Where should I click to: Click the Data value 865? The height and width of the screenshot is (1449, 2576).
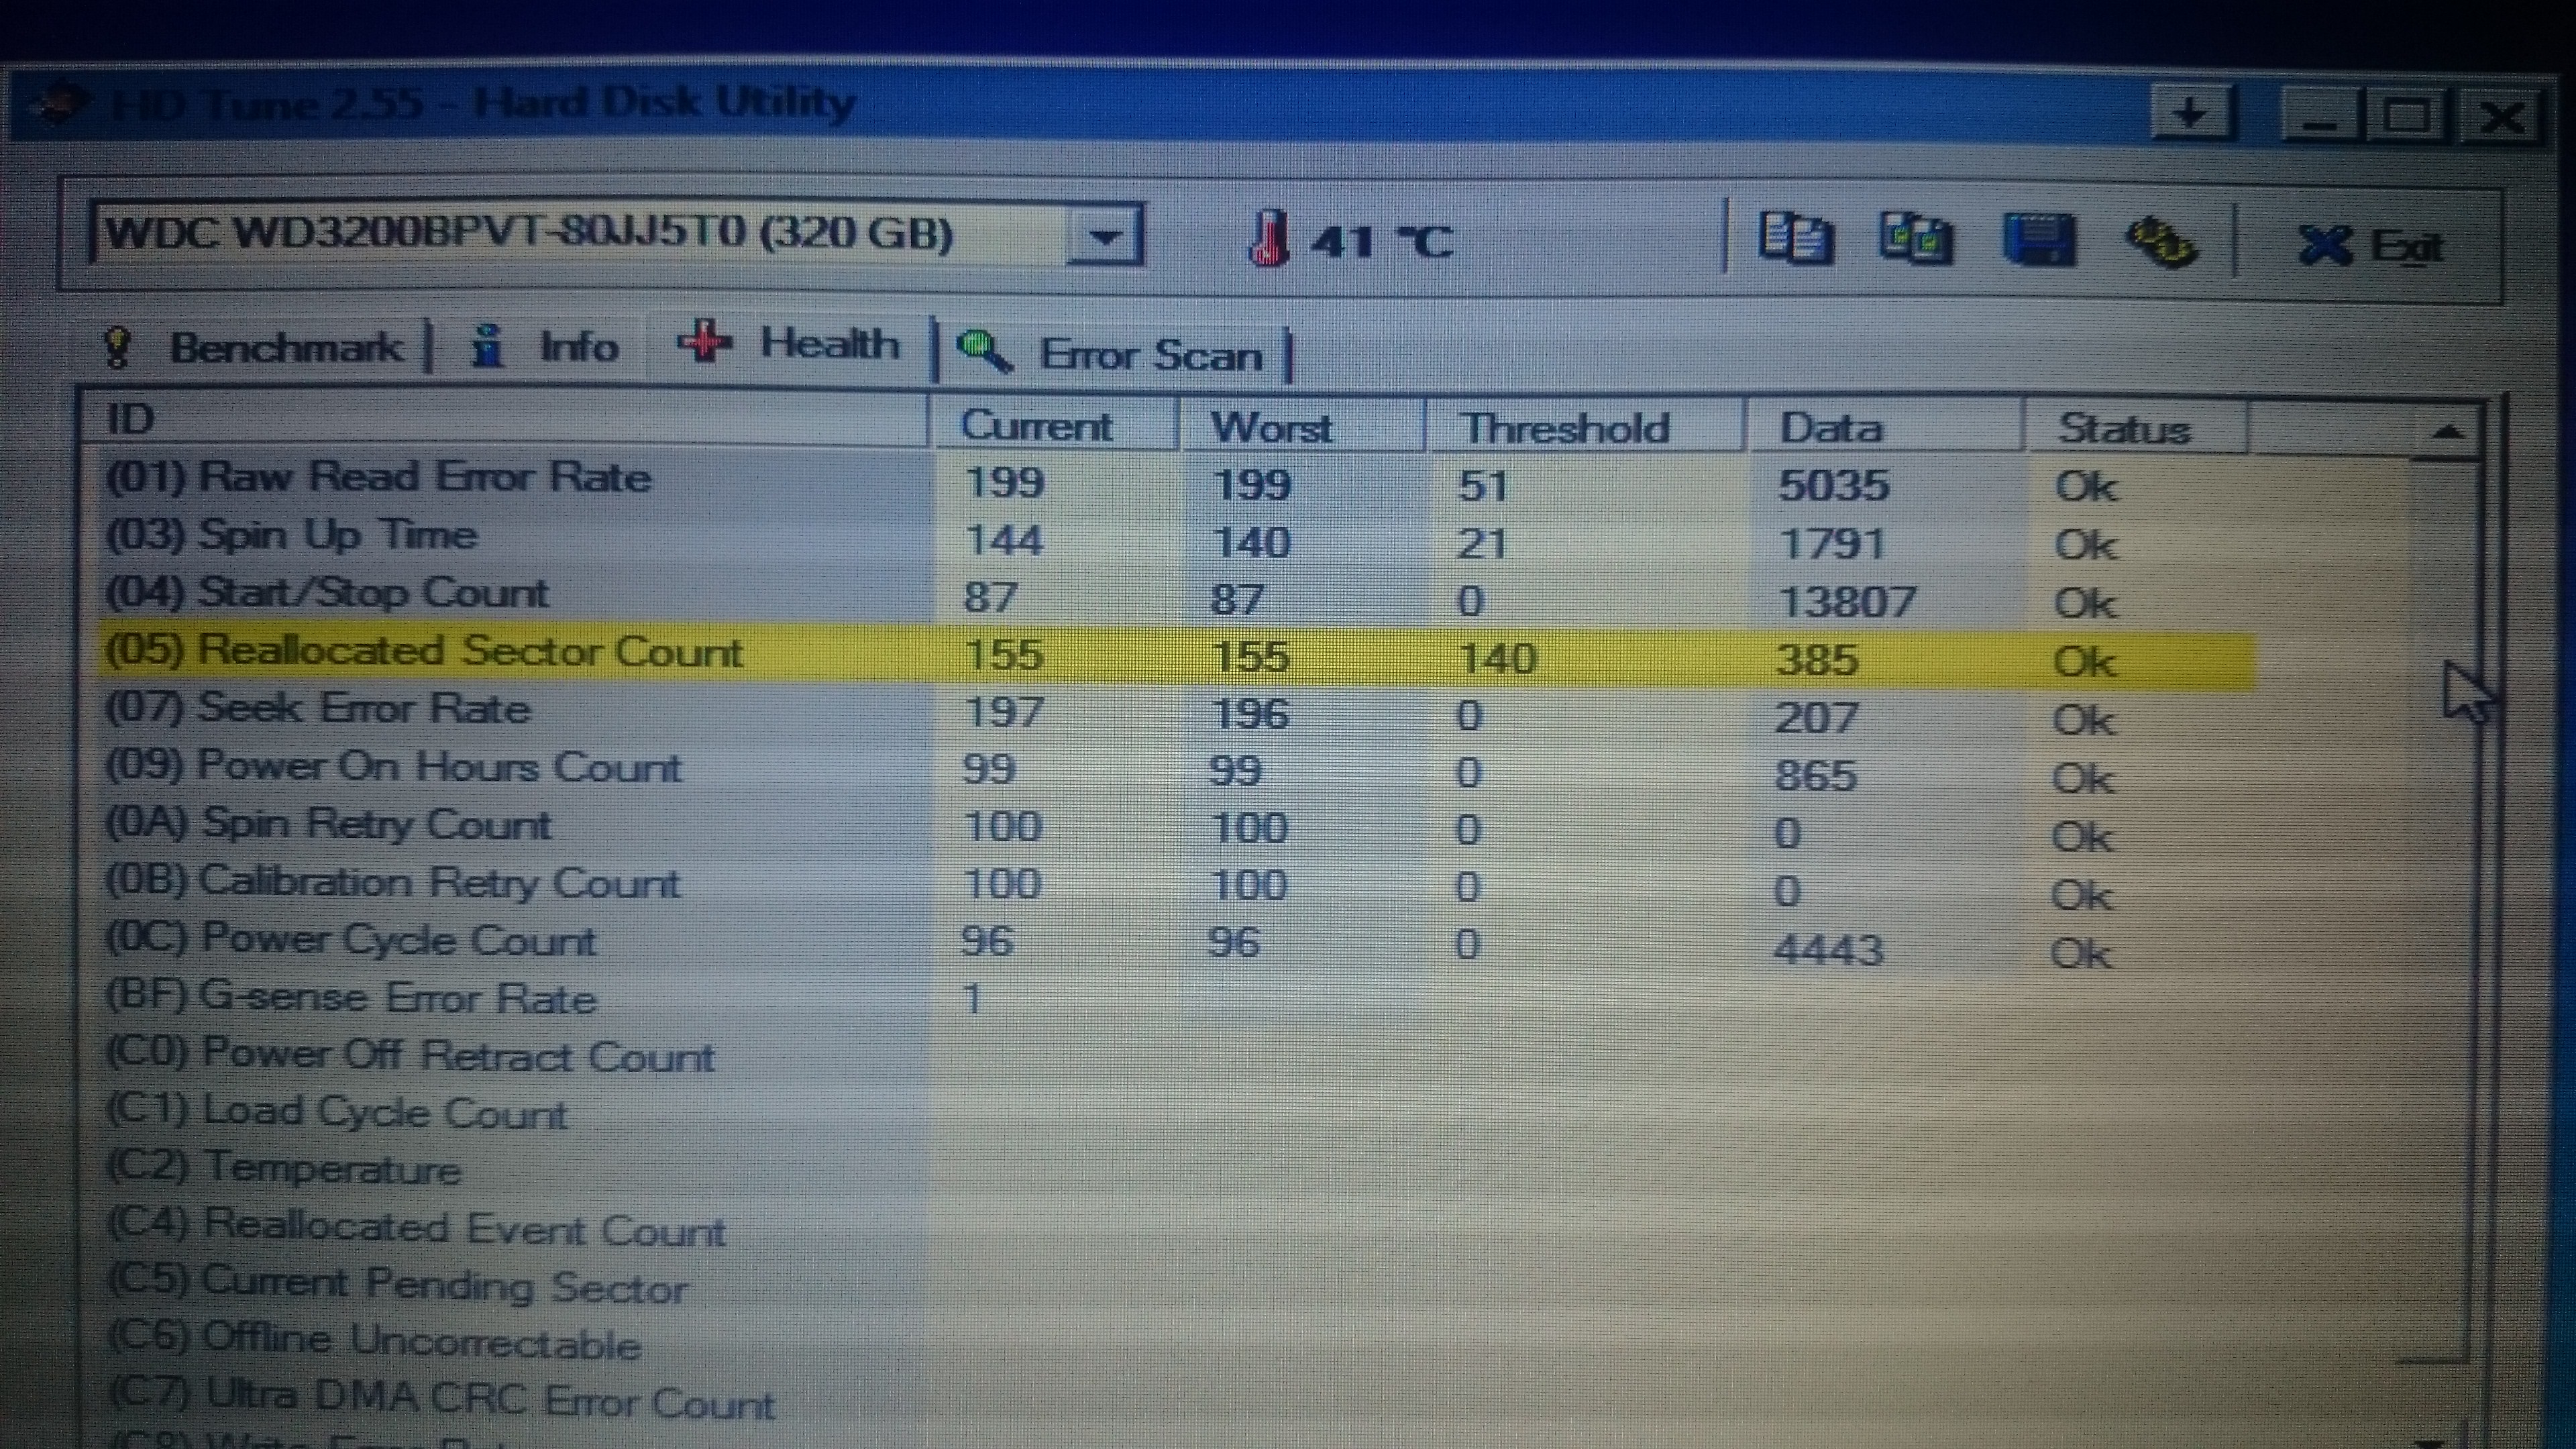pyautogui.click(x=1815, y=776)
